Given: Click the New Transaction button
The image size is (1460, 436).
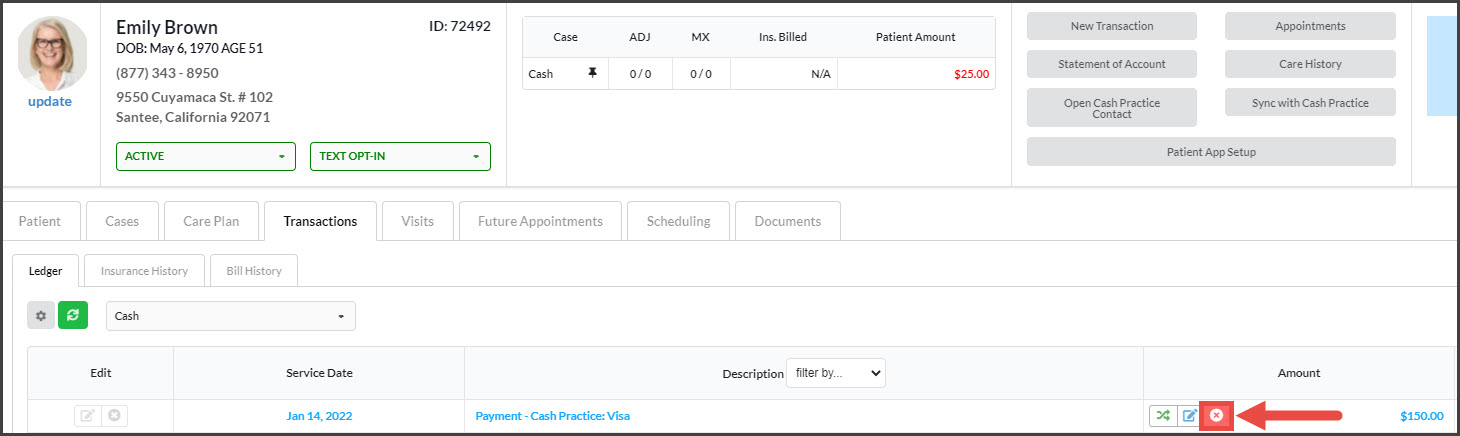Looking at the screenshot, I should tap(1112, 26).
